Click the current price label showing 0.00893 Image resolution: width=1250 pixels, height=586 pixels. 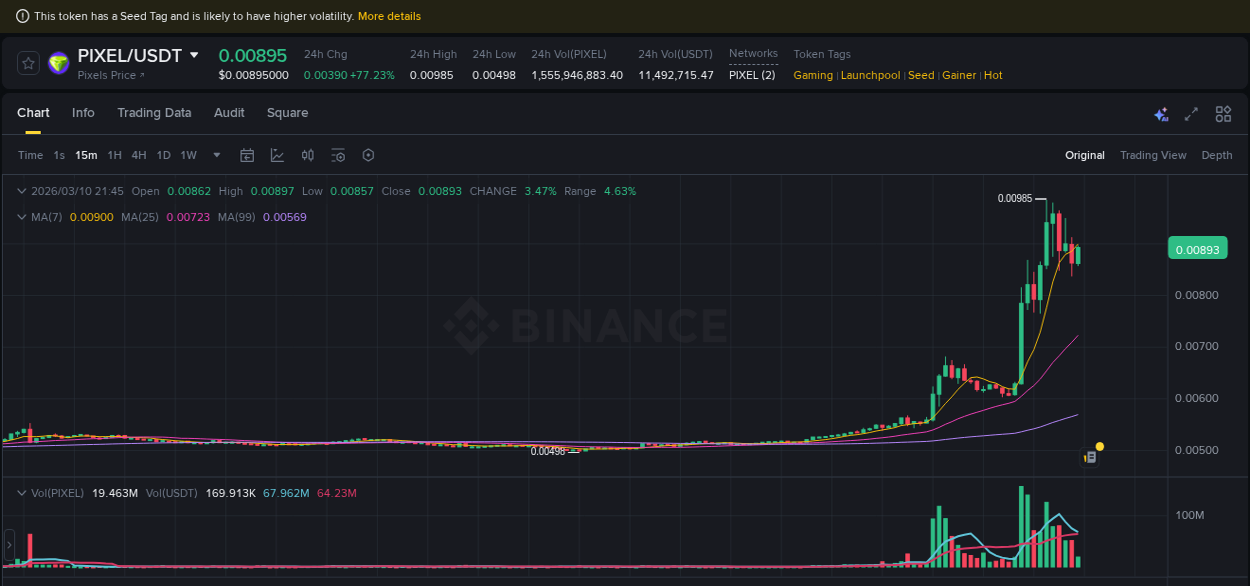[1197, 248]
